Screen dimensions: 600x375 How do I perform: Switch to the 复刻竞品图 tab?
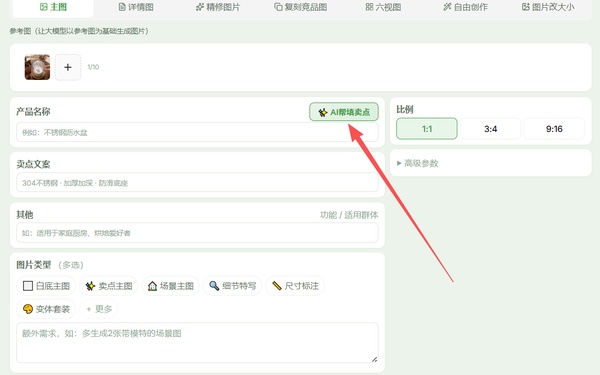click(301, 7)
